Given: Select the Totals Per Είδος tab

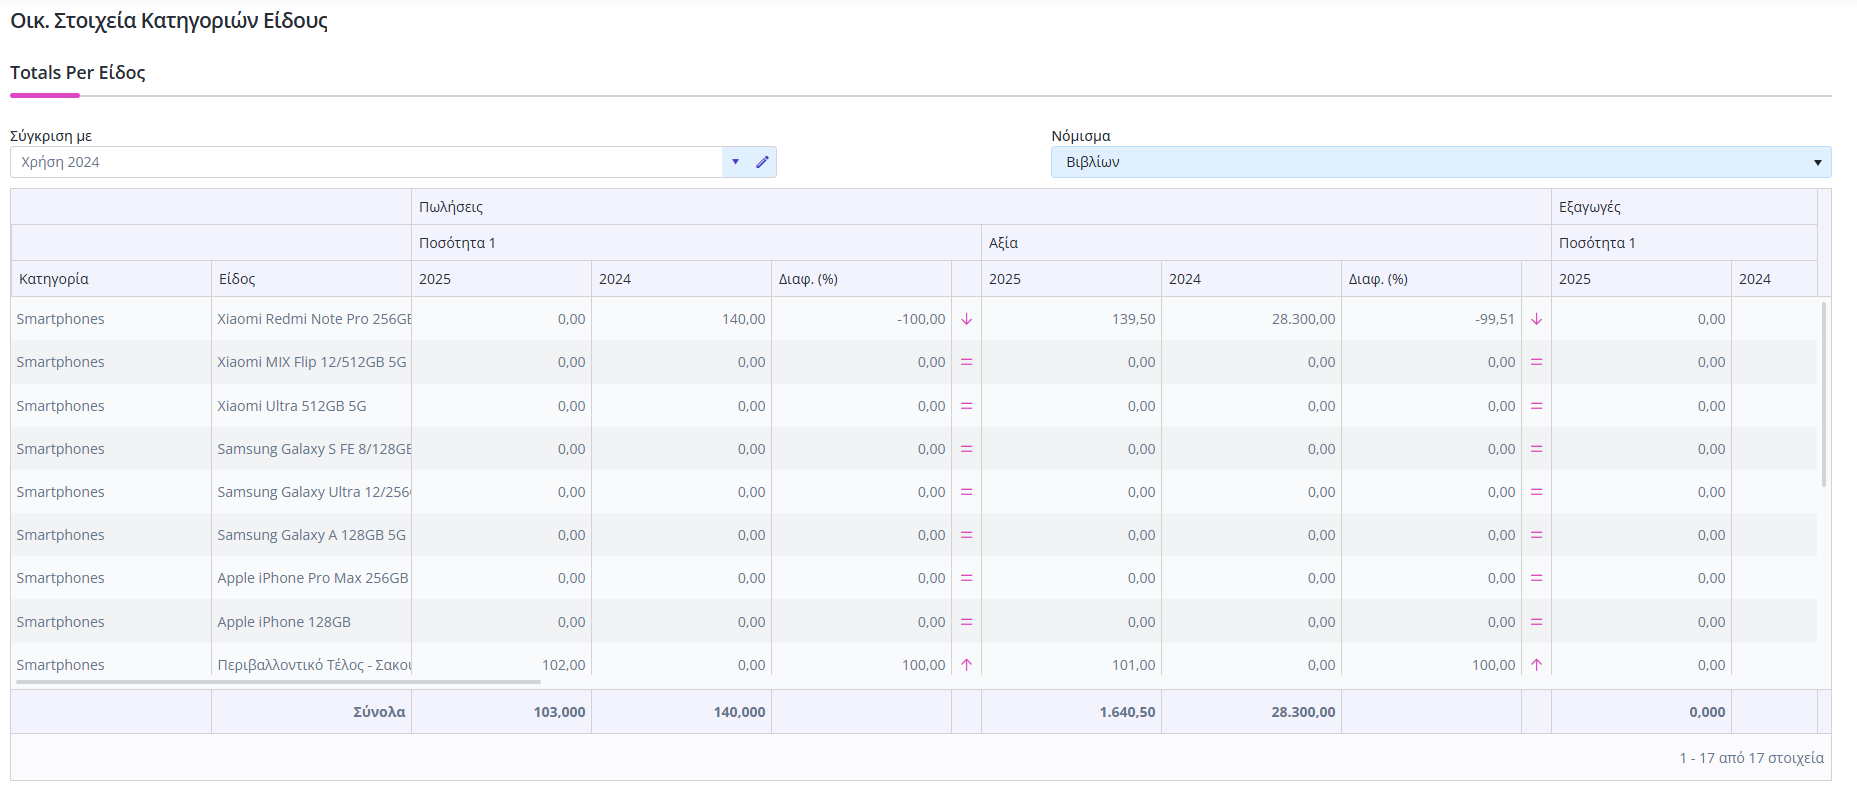Looking at the screenshot, I should point(78,73).
